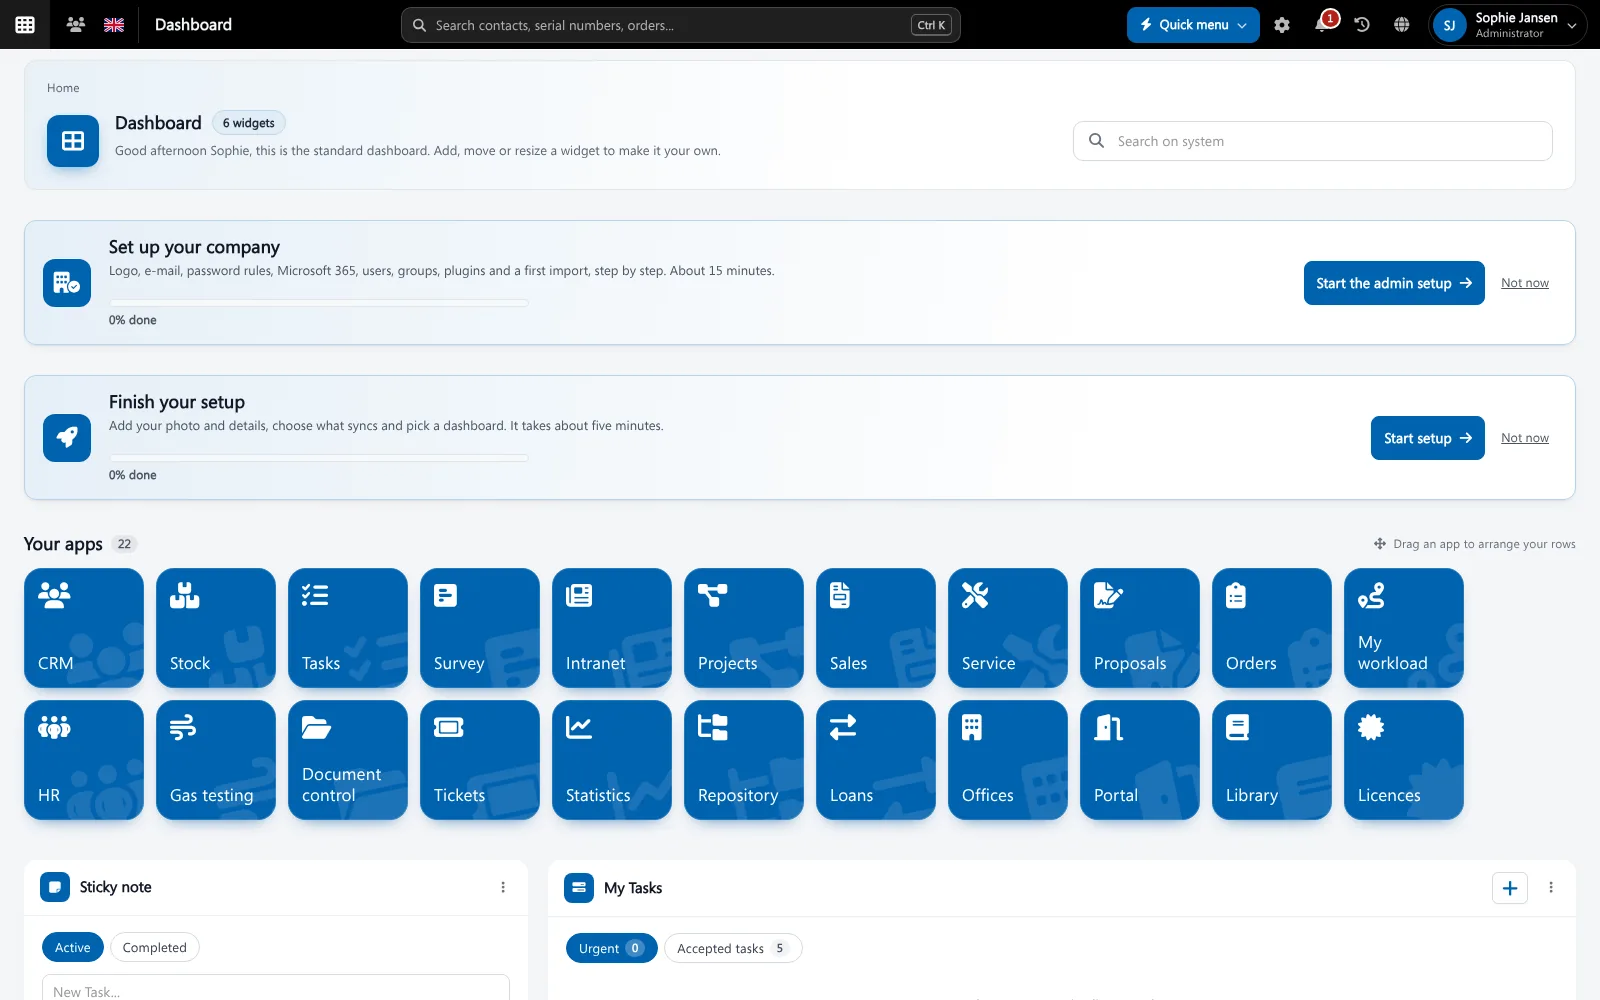
Task: Select the Completed sticky note tab
Action: click(155, 947)
